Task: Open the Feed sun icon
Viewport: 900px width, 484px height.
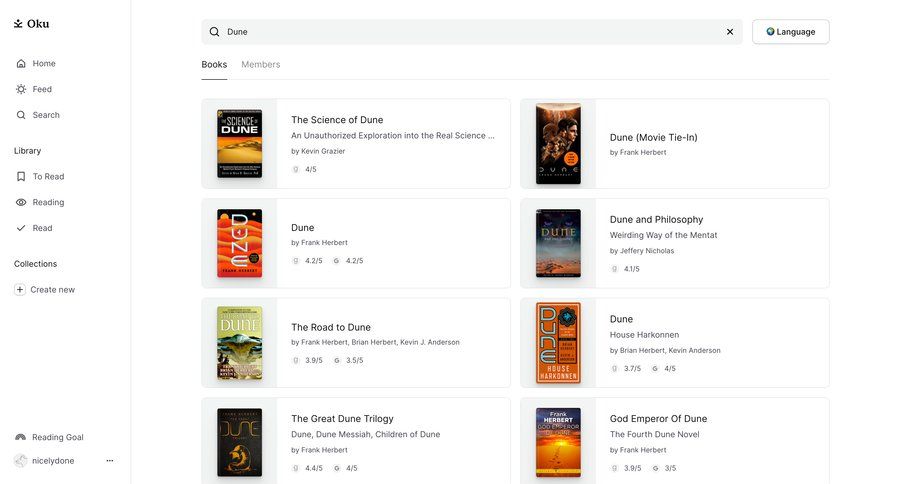Action: (x=21, y=89)
